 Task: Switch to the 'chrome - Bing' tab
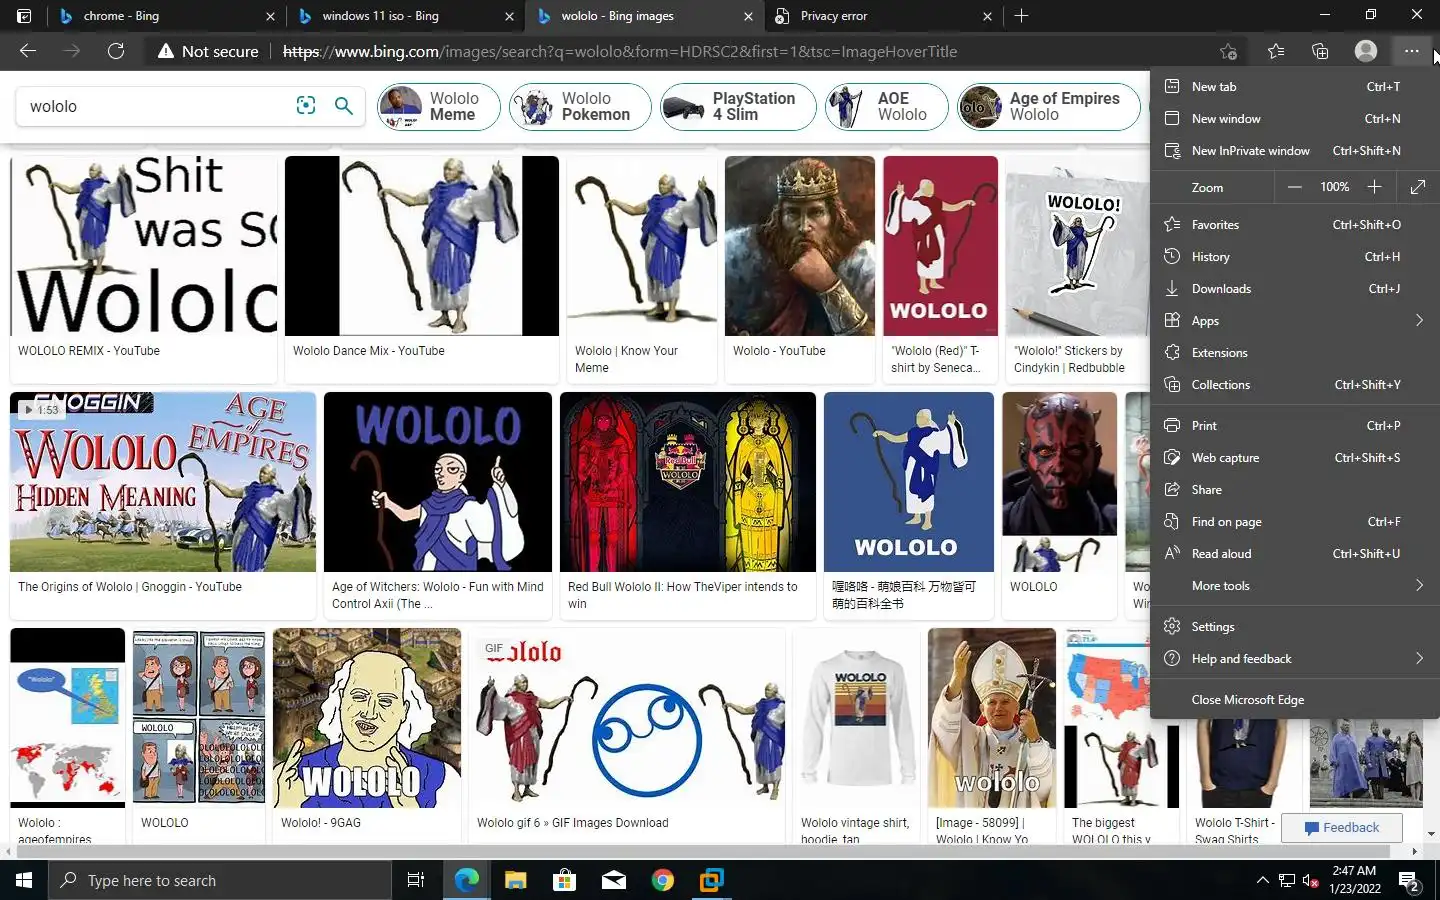tap(166, 16)
